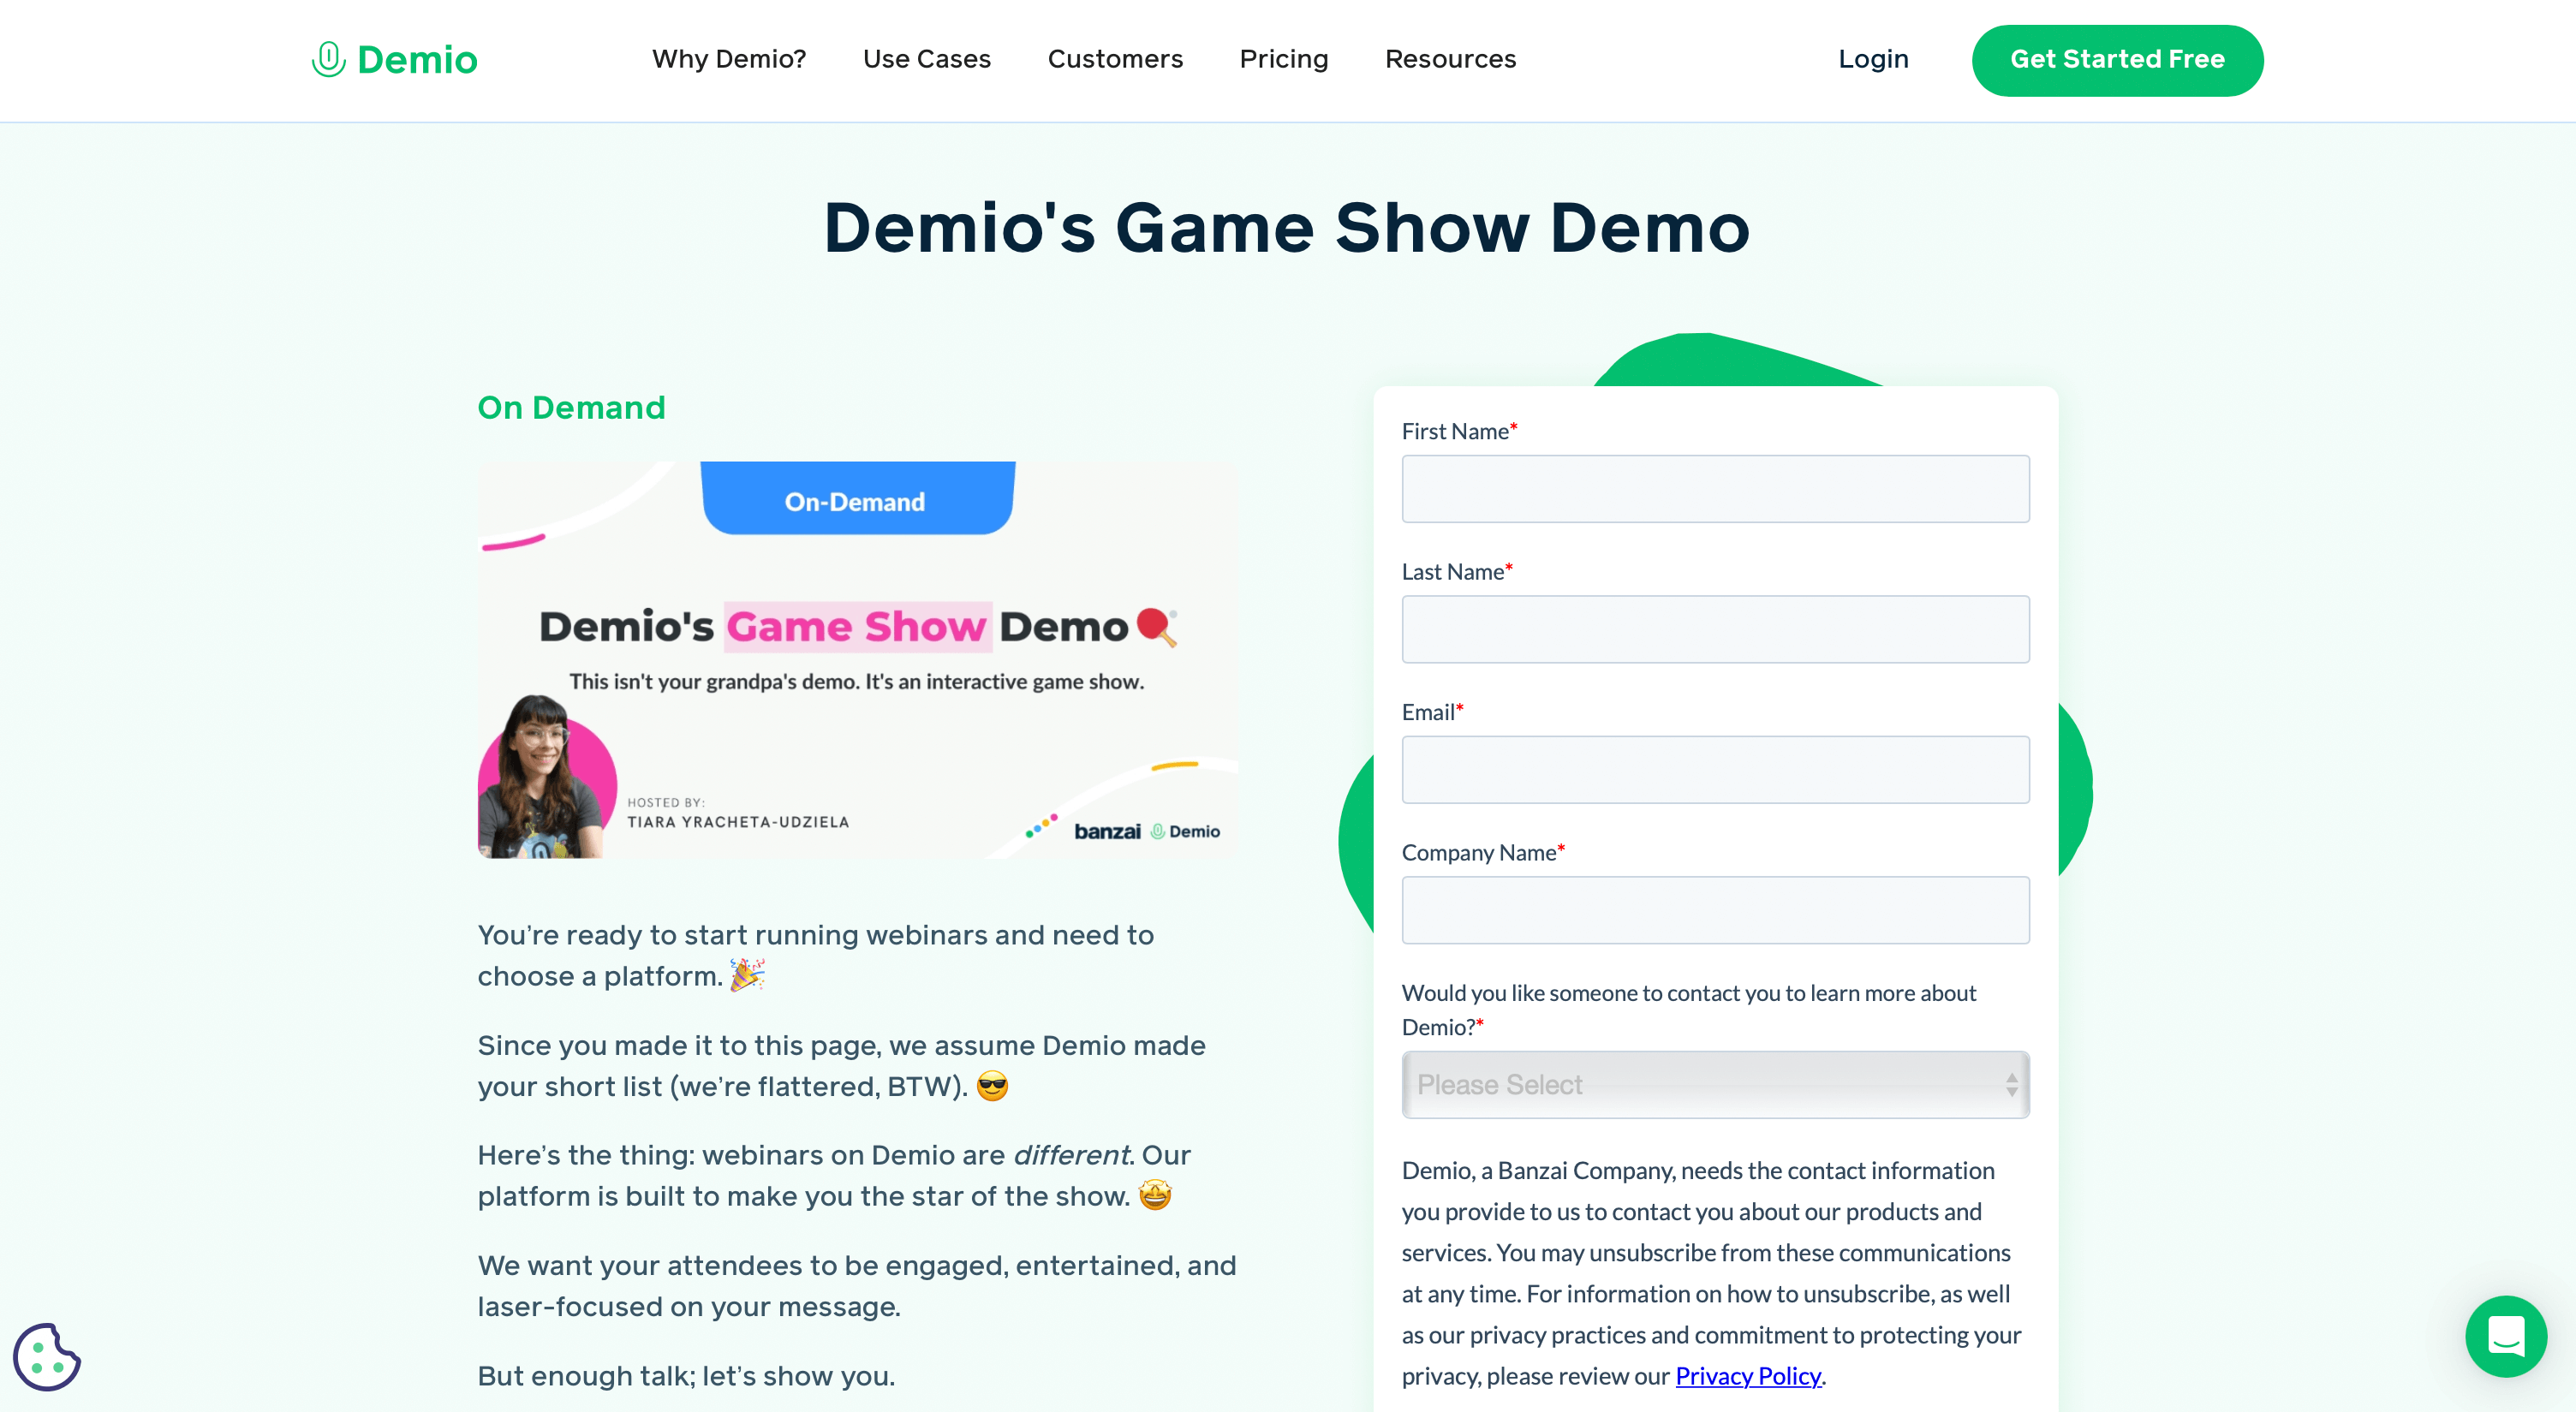Screen dimensions: 2576x1412
Task: Click the First Name input field
Action: point(1715,489)
